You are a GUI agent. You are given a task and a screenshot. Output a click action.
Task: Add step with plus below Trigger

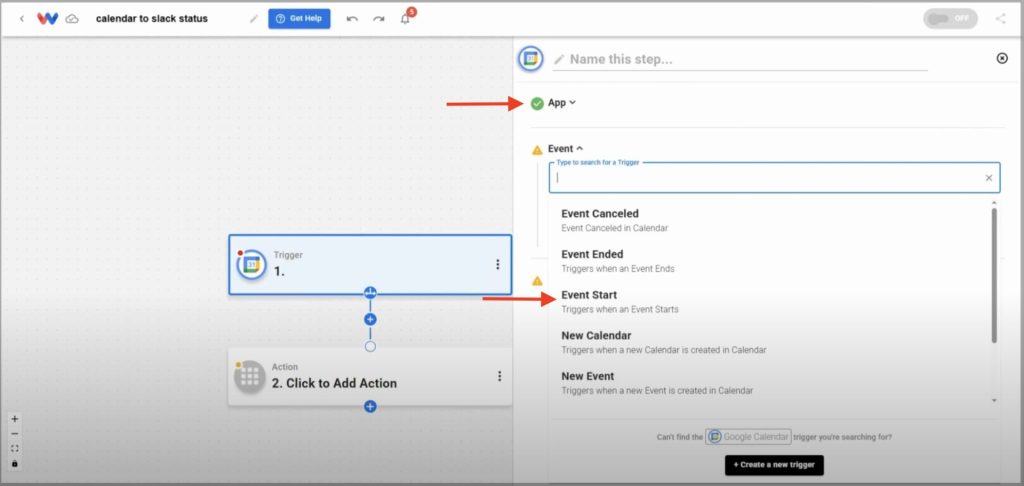pyautogui.click(x=370, y=319)
